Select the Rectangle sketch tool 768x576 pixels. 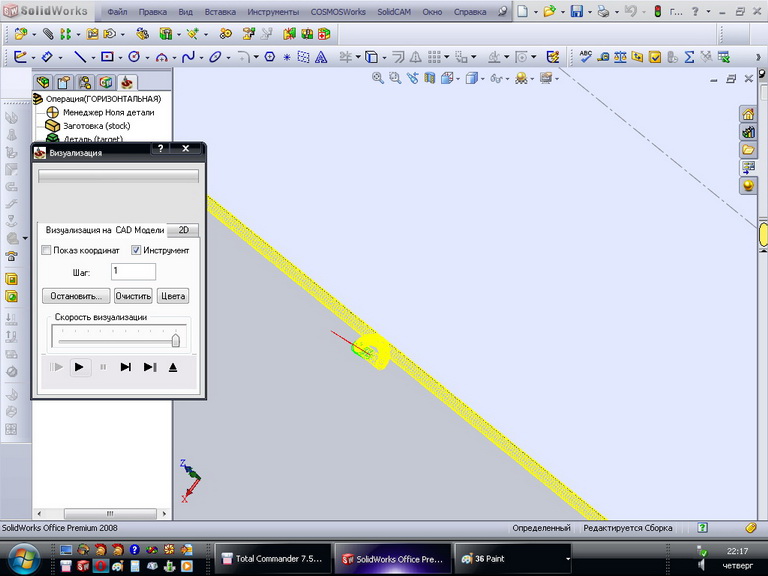(x=107, y=57)
